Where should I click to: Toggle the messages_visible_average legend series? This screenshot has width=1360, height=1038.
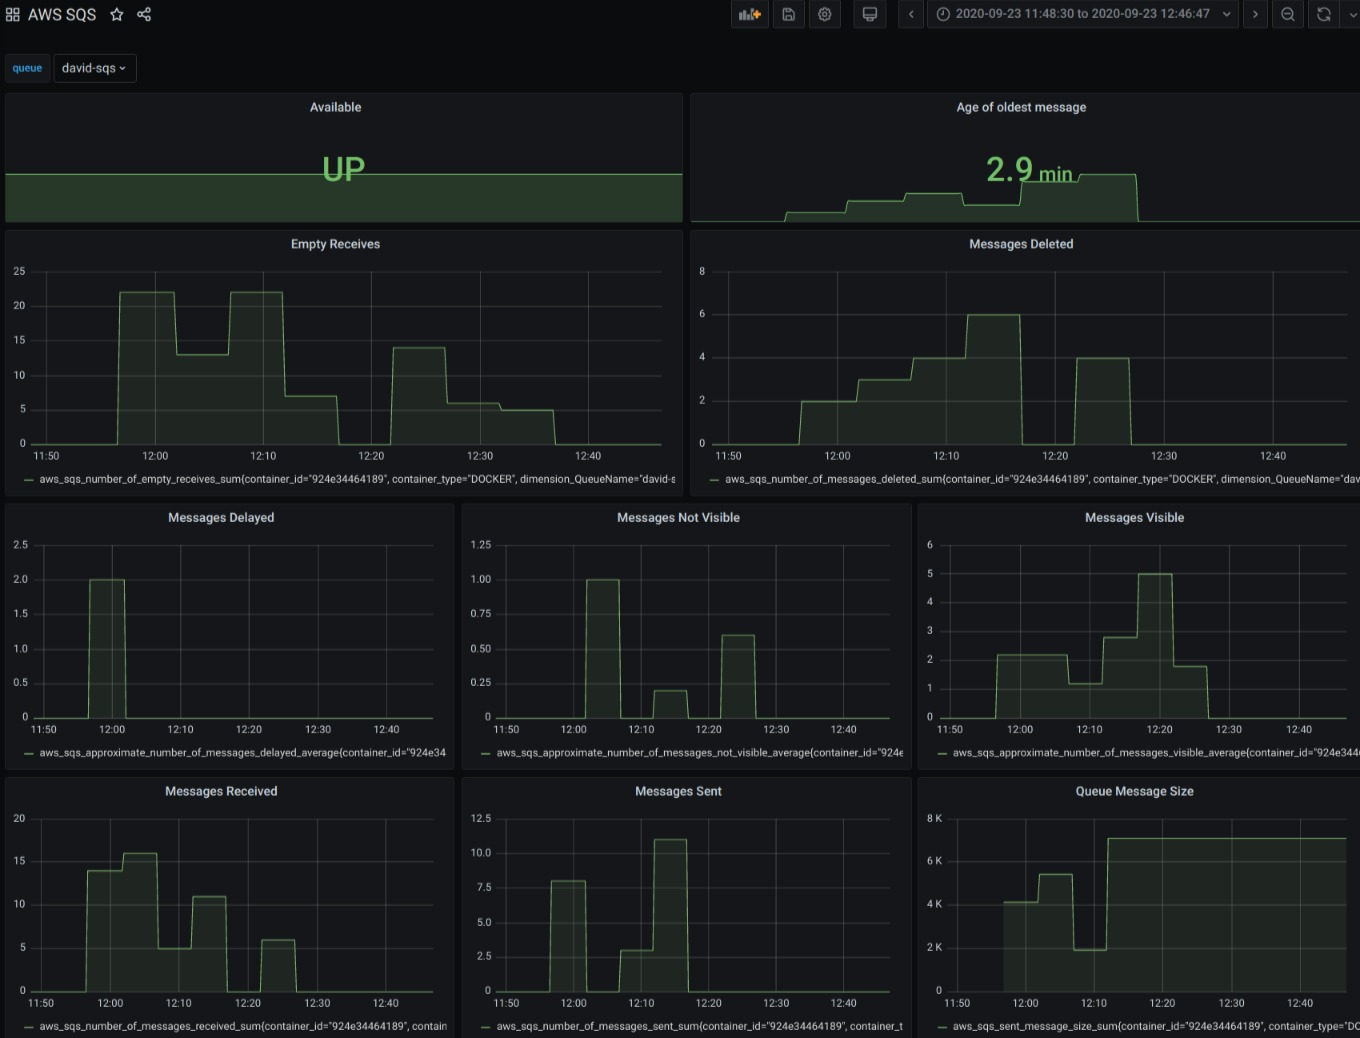click(1156, 753)
